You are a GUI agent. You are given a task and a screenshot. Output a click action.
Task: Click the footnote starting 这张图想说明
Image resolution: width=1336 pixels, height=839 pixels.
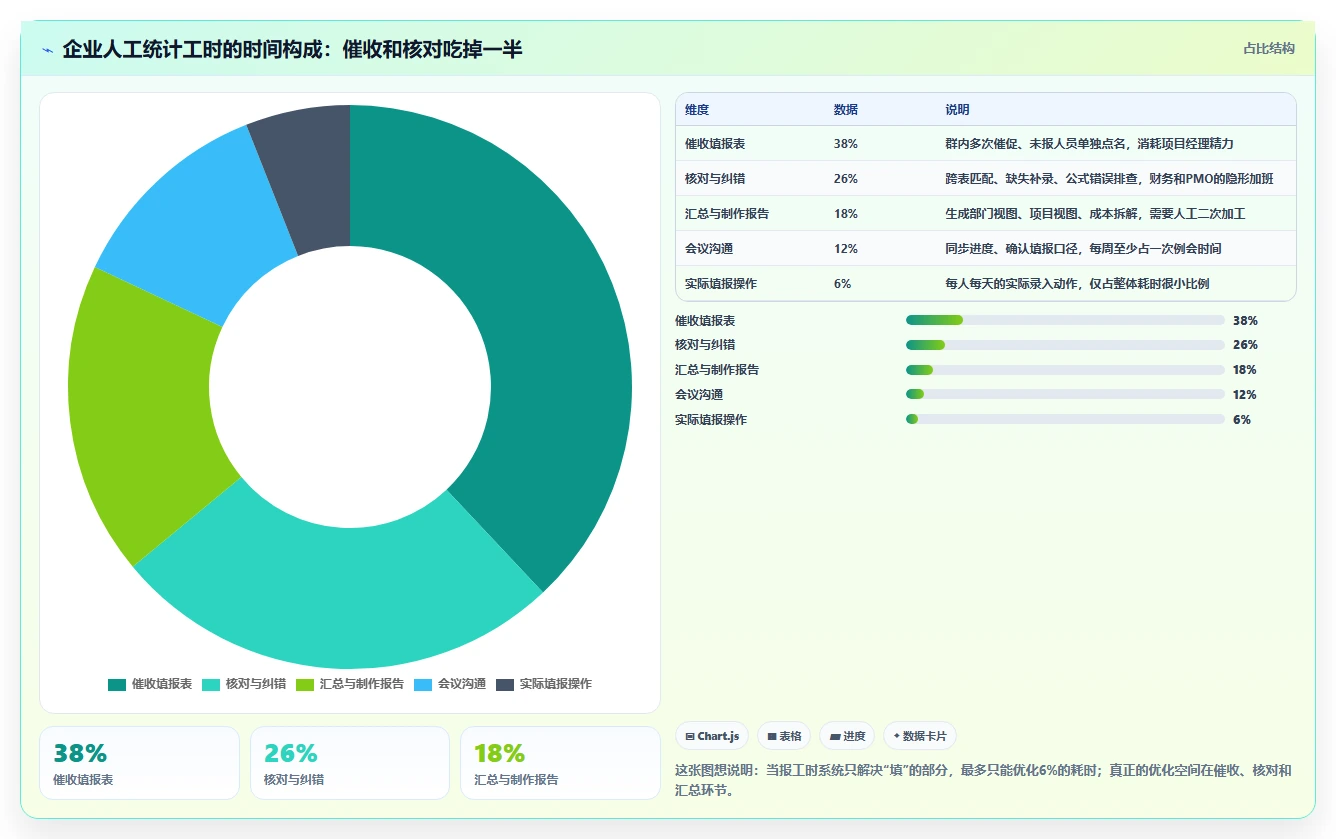click(984, 780)
